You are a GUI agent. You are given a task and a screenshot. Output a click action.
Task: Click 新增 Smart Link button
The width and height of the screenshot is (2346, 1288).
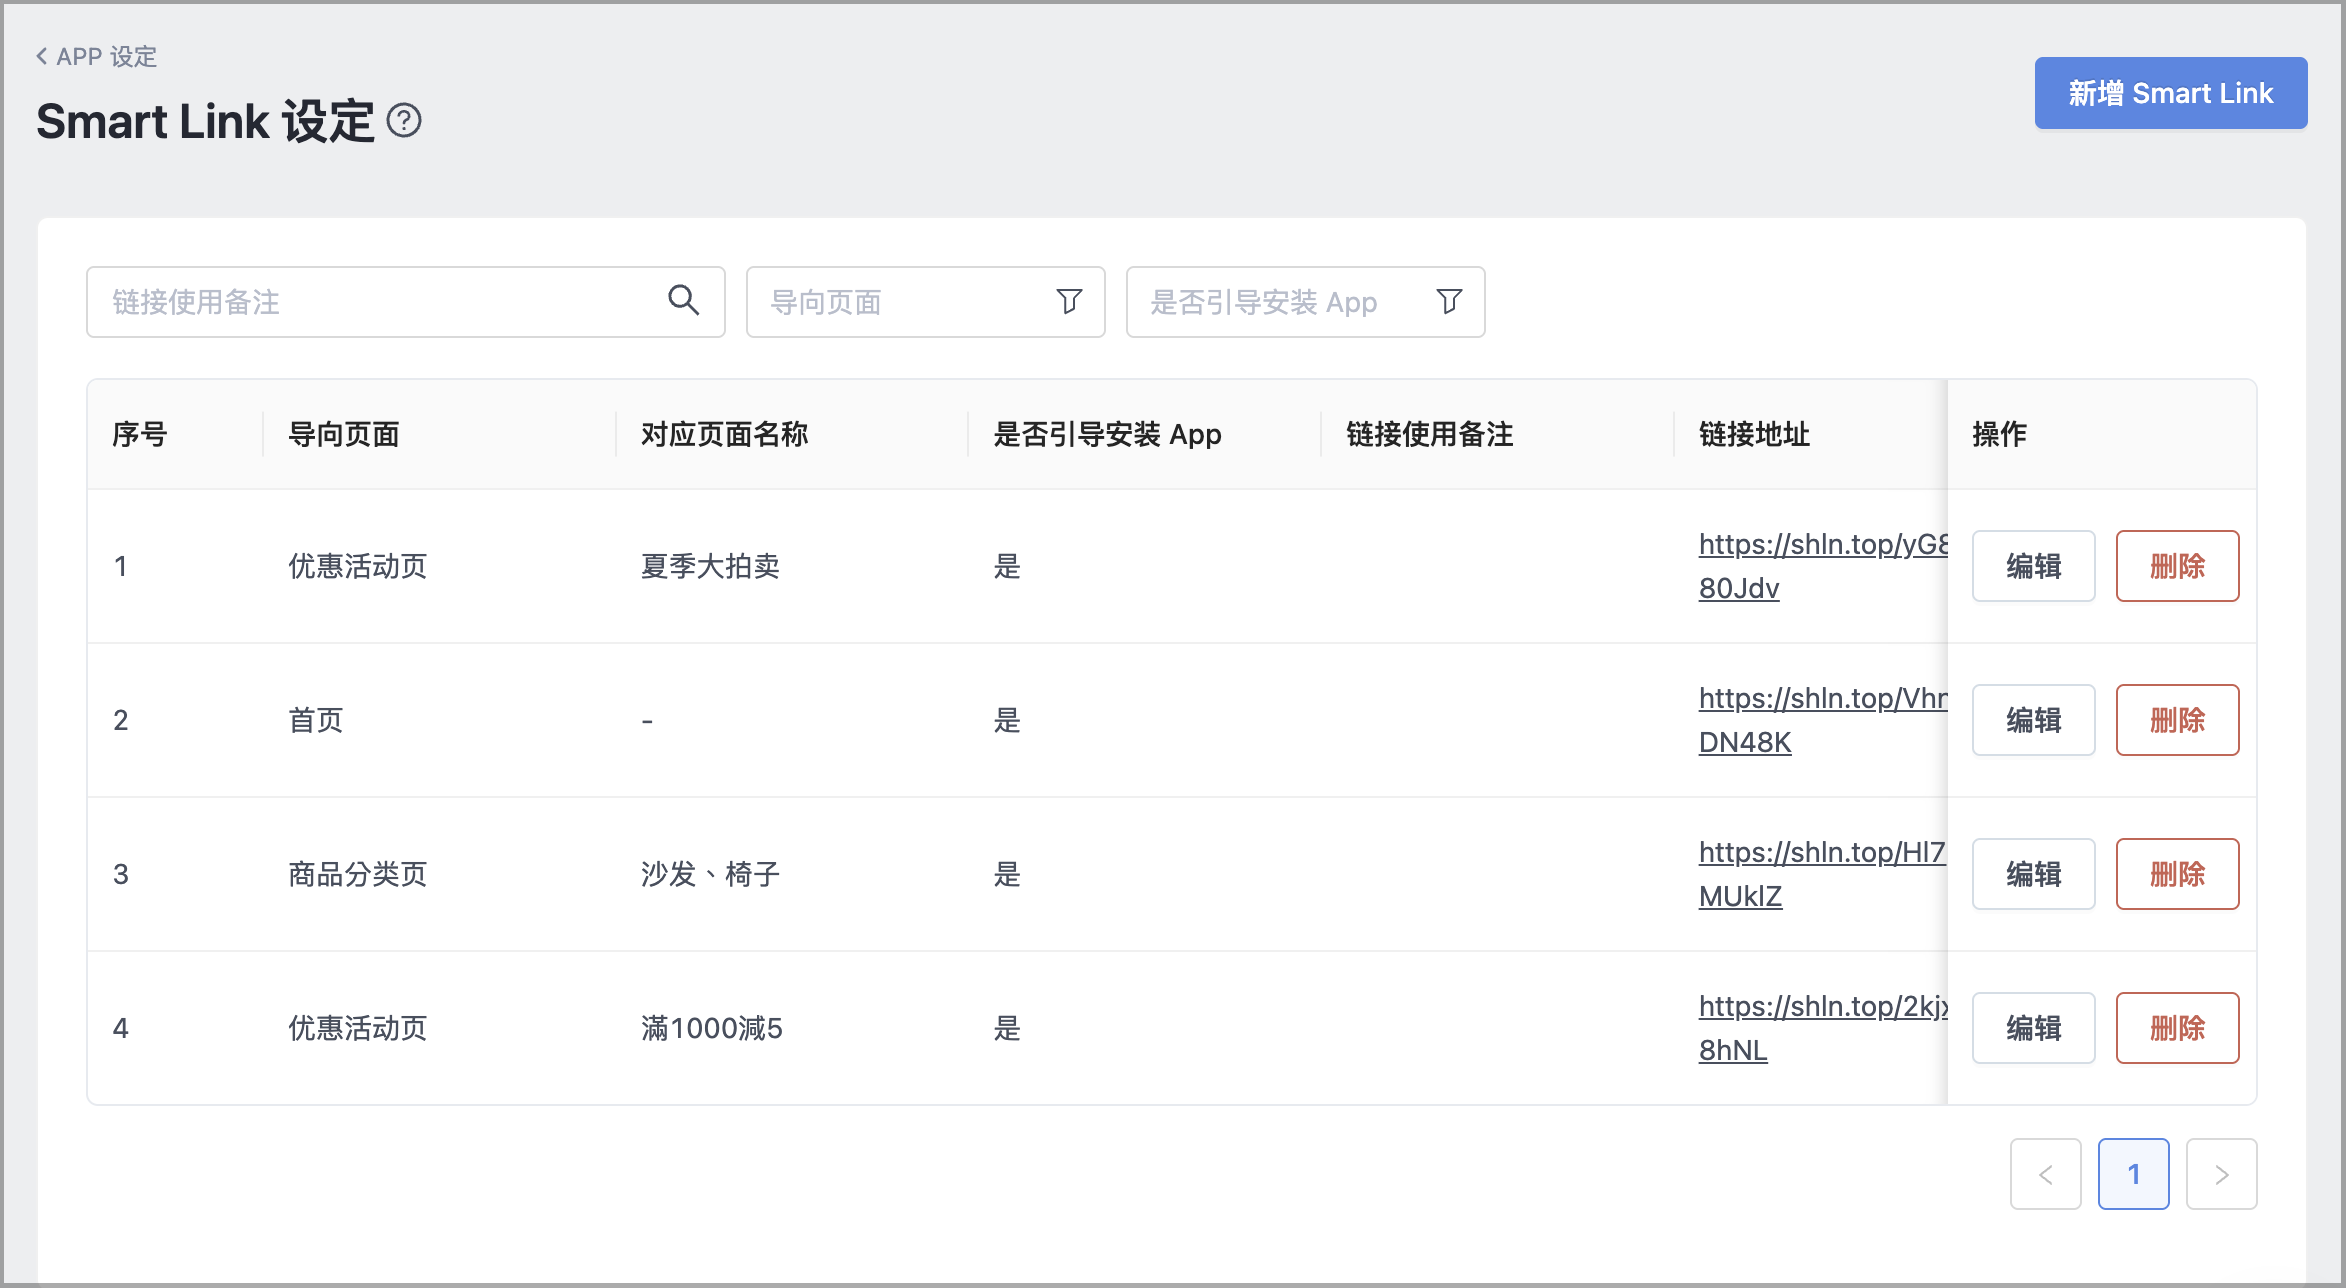(2171, 93)
